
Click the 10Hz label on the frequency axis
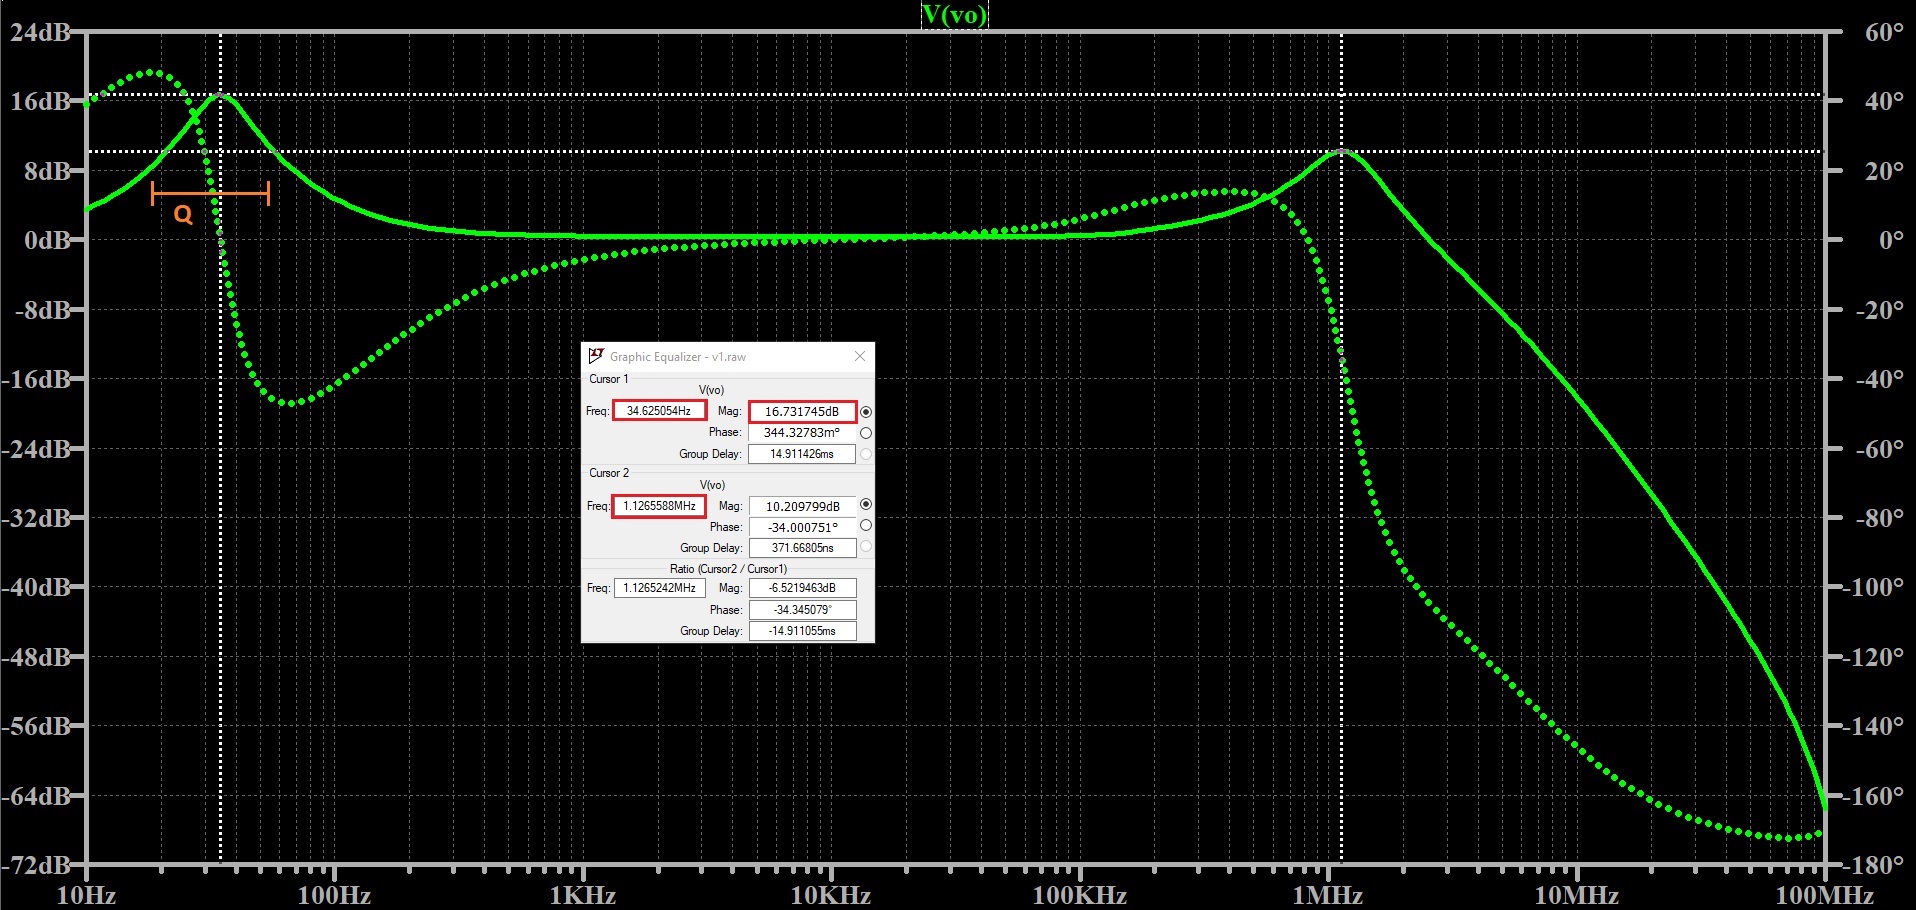pyautogui.click(x=86, y=895)
